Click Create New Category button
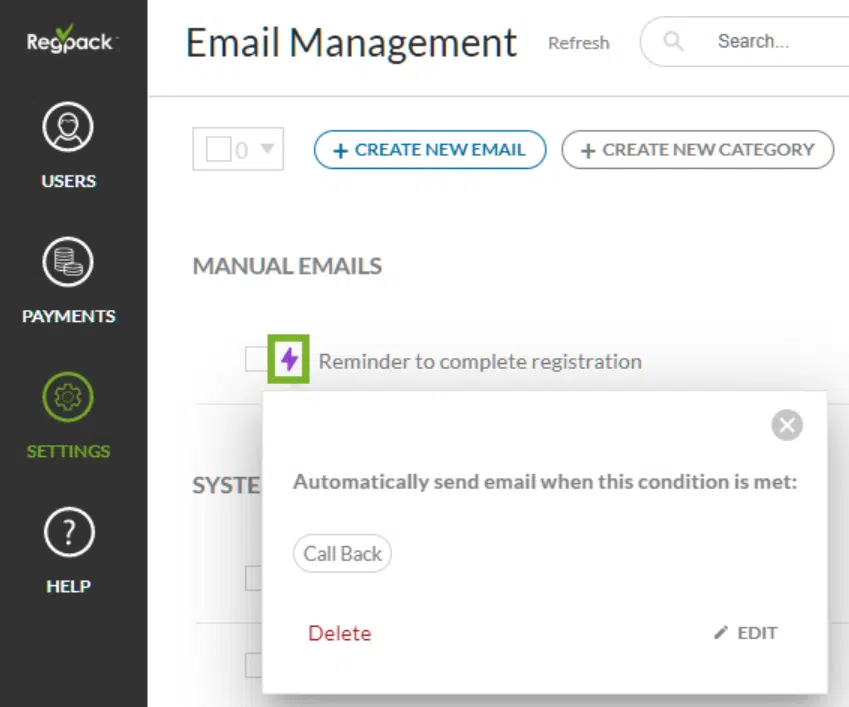Viewport: 849px width, 707px height. 697,150
